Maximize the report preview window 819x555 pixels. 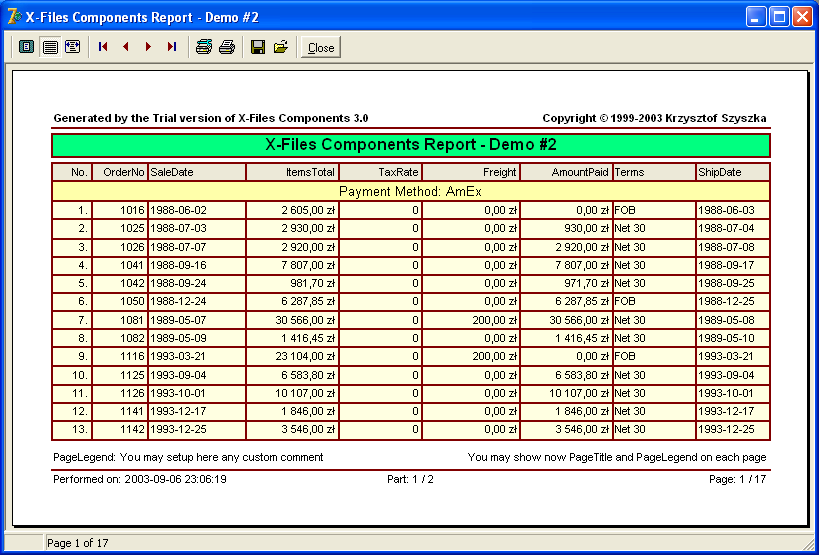[780, 16]
